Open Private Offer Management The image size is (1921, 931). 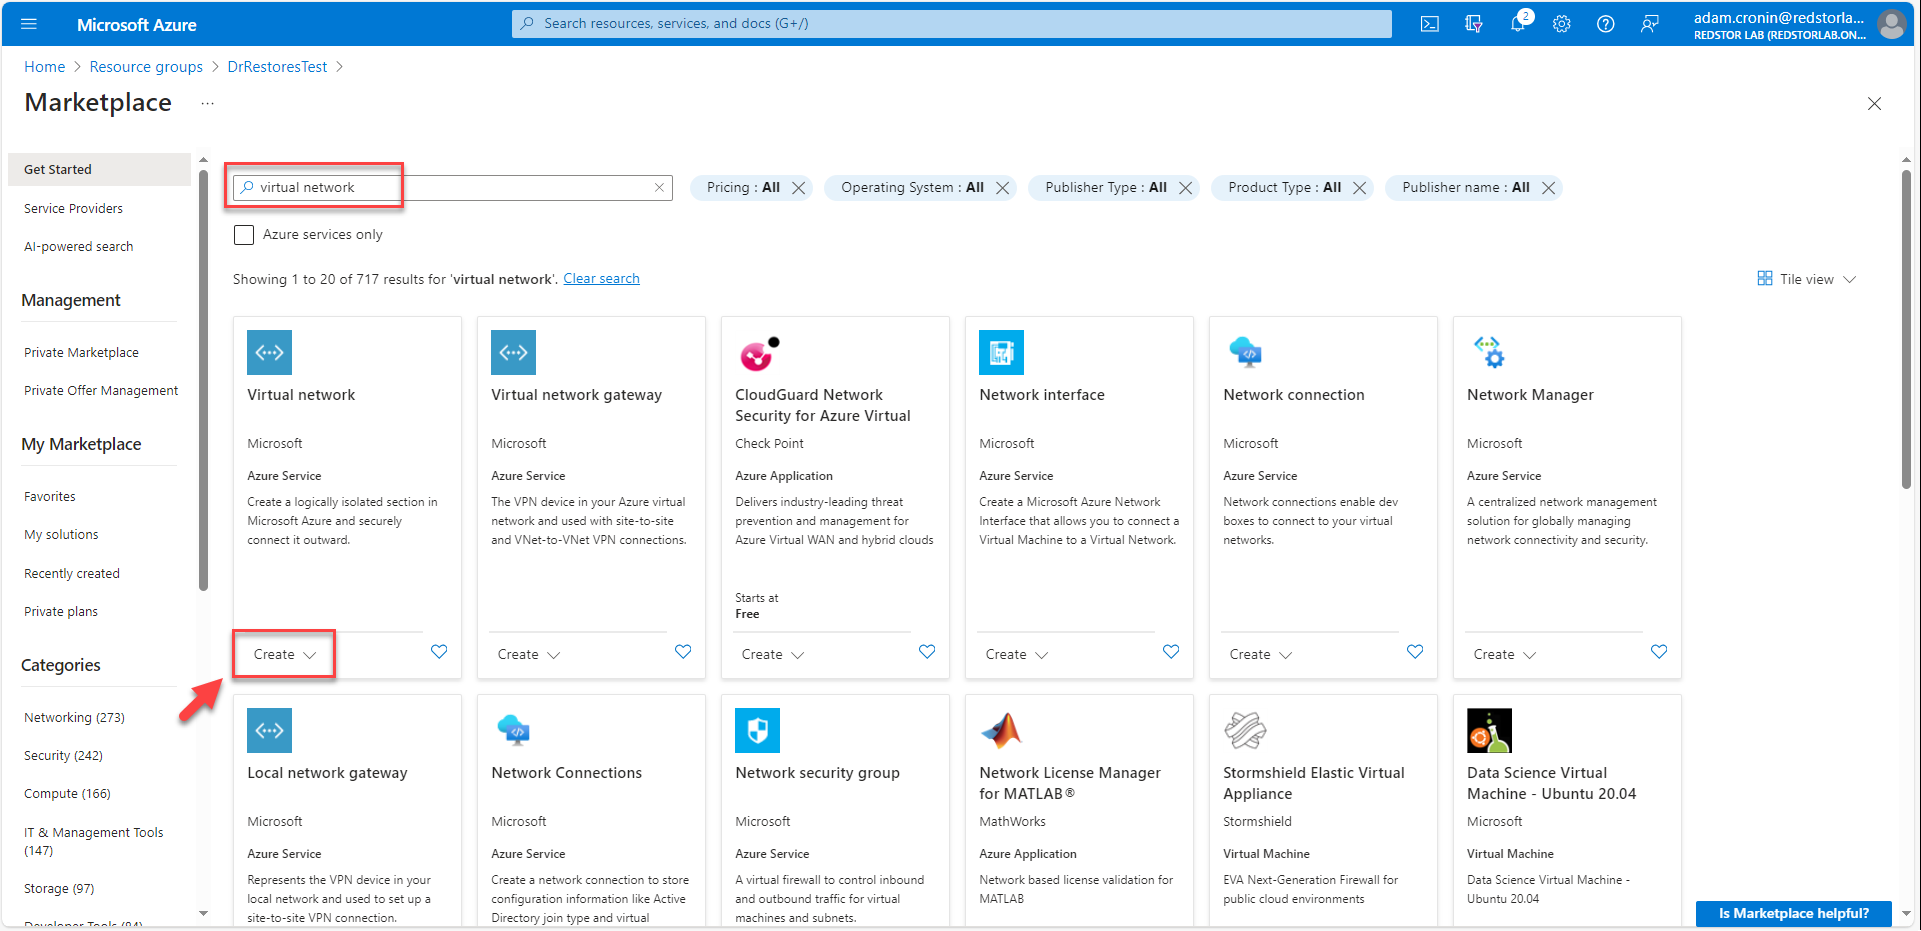click(x=100, y=390)
